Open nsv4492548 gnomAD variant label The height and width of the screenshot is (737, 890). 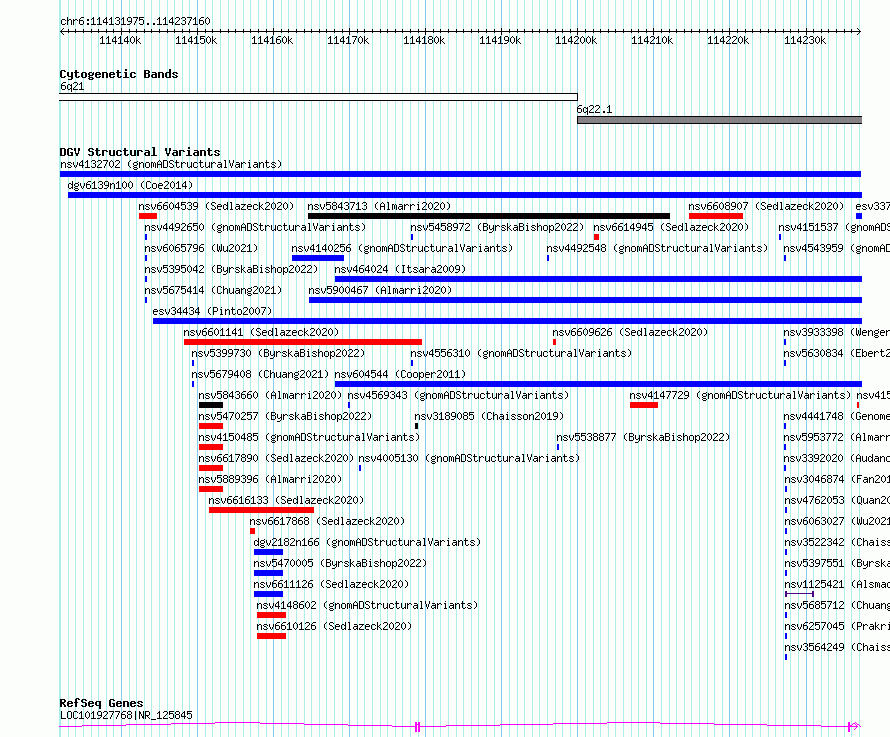(657, 248)
